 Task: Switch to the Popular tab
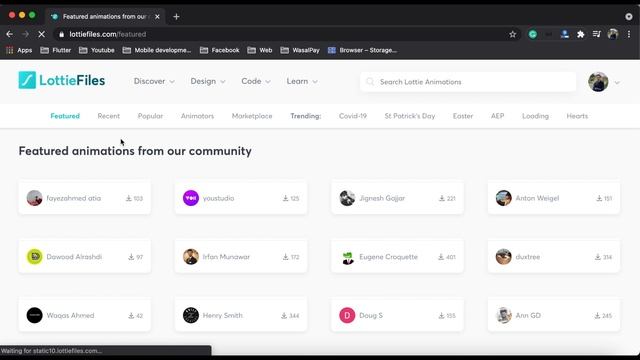pos(150,116)
